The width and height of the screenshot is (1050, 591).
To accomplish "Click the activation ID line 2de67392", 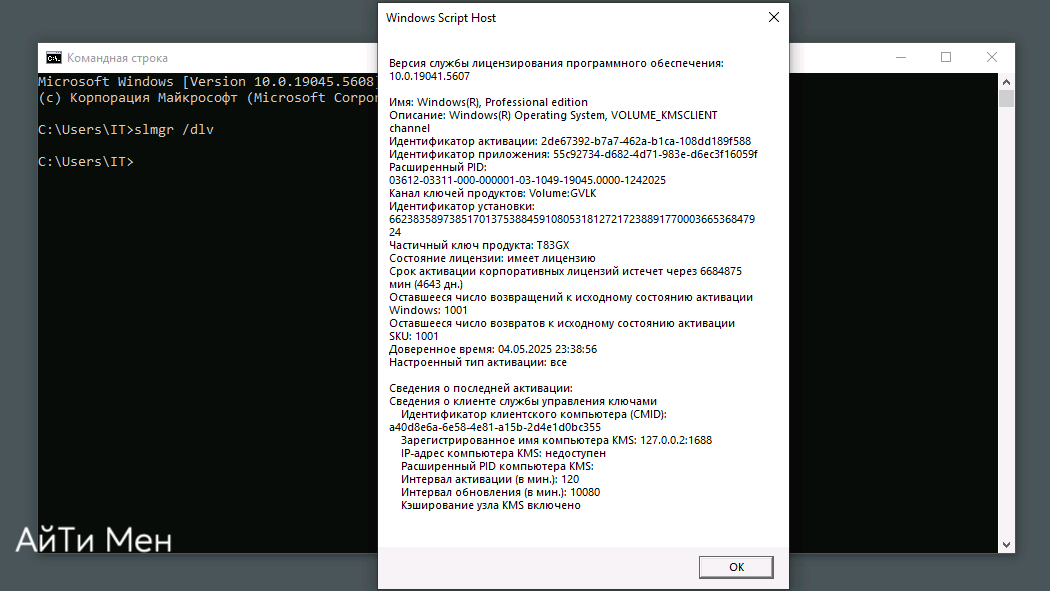I will click(x=570, y=141).
